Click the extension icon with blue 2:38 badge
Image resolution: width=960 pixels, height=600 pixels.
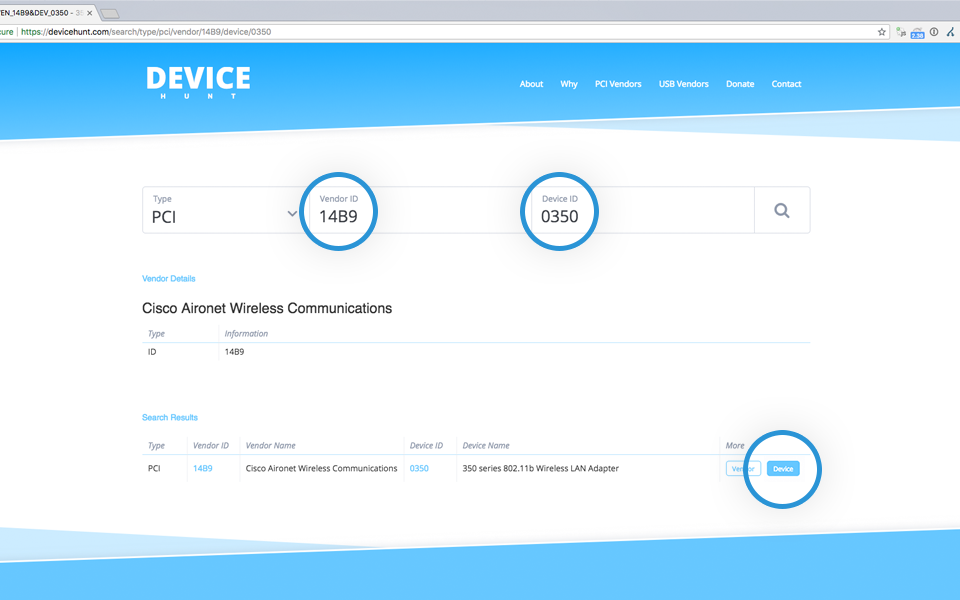tap(917, 32)
